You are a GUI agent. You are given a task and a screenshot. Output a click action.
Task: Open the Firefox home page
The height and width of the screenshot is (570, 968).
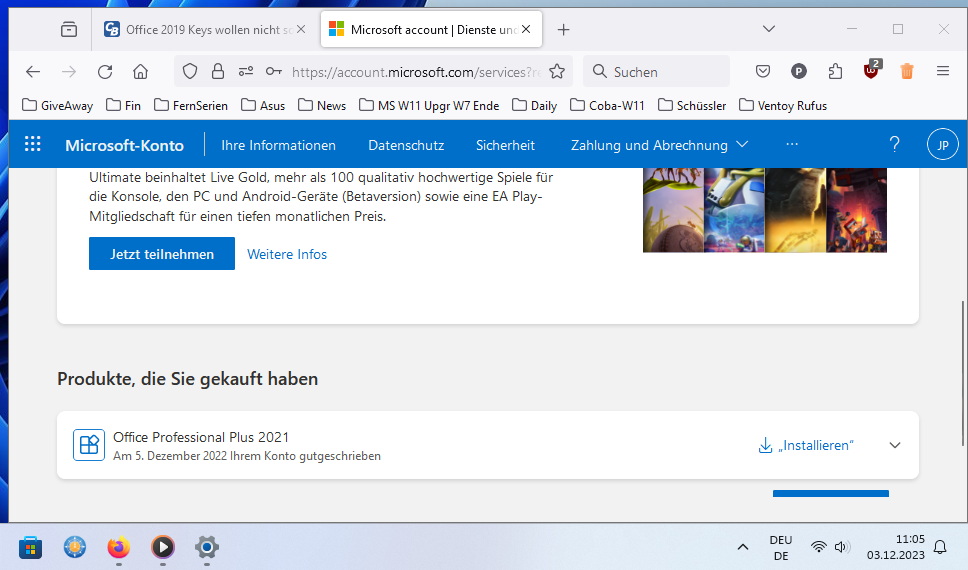pos(141,72)
